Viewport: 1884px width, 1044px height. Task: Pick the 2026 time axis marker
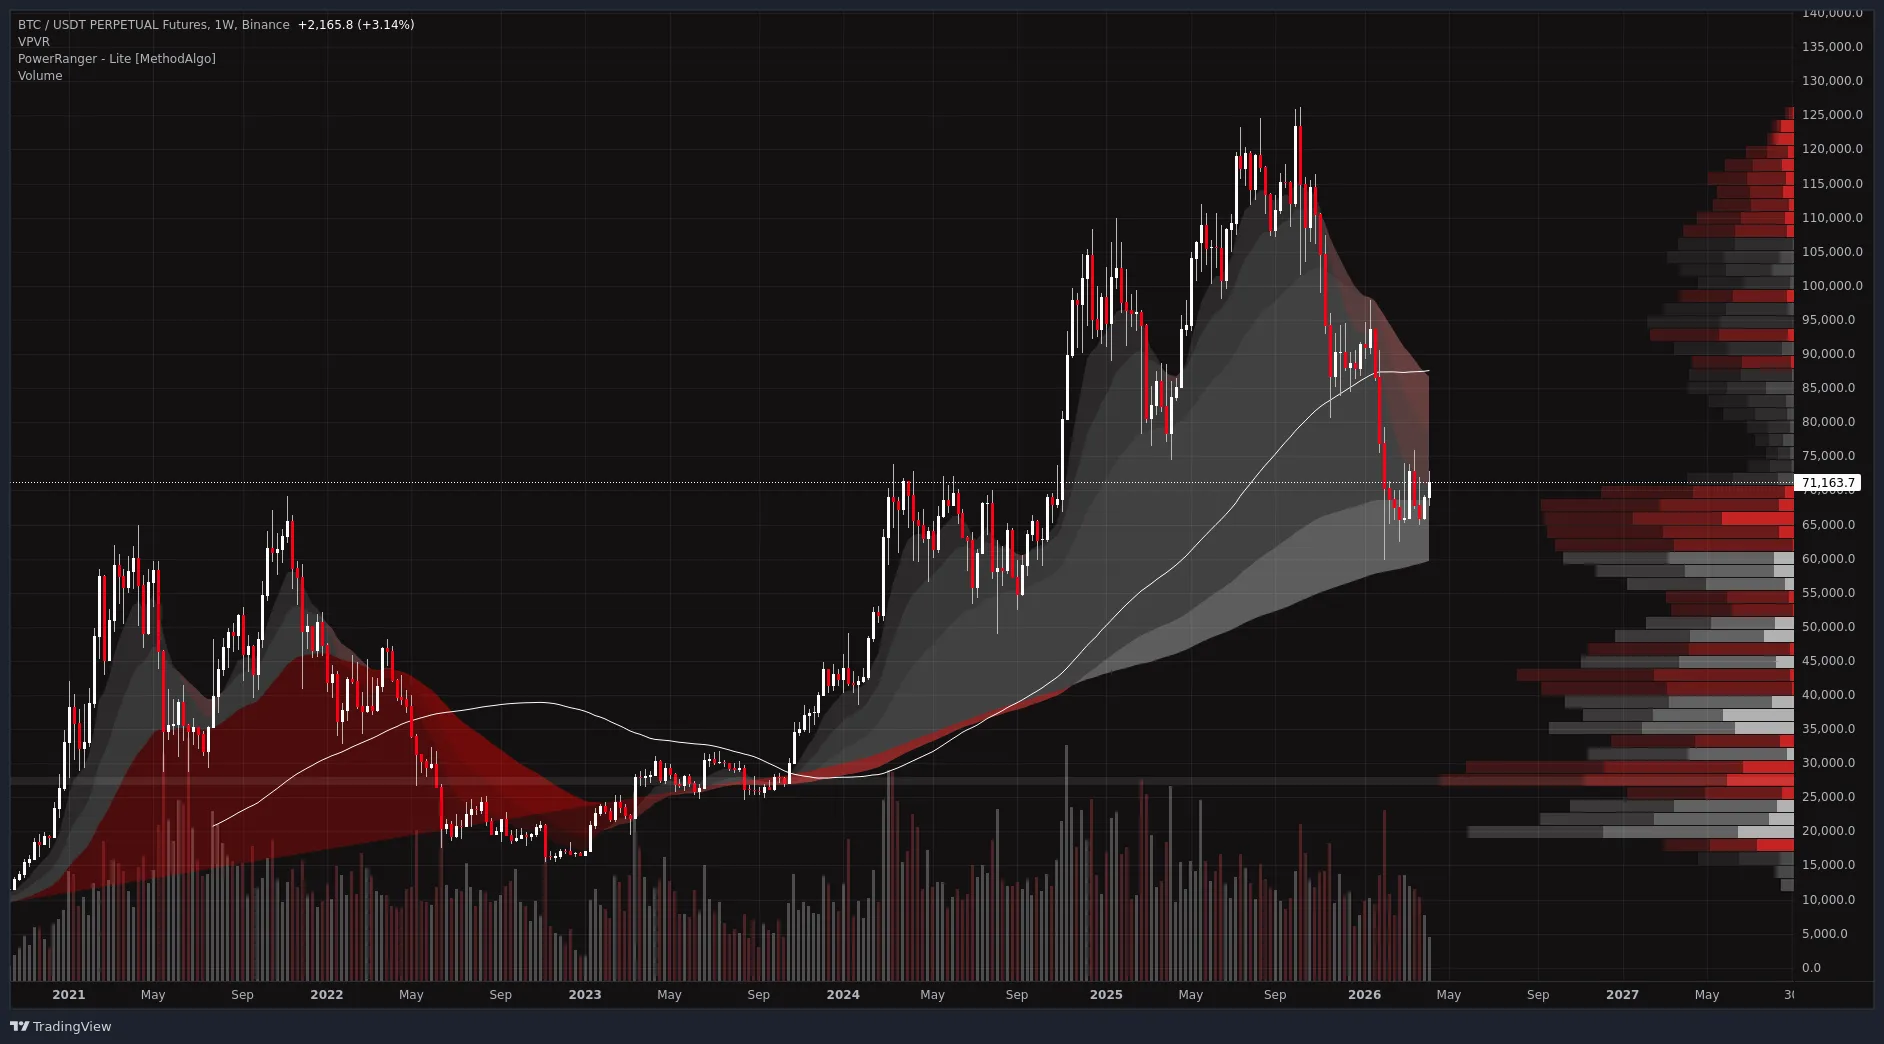[1364, 995]
